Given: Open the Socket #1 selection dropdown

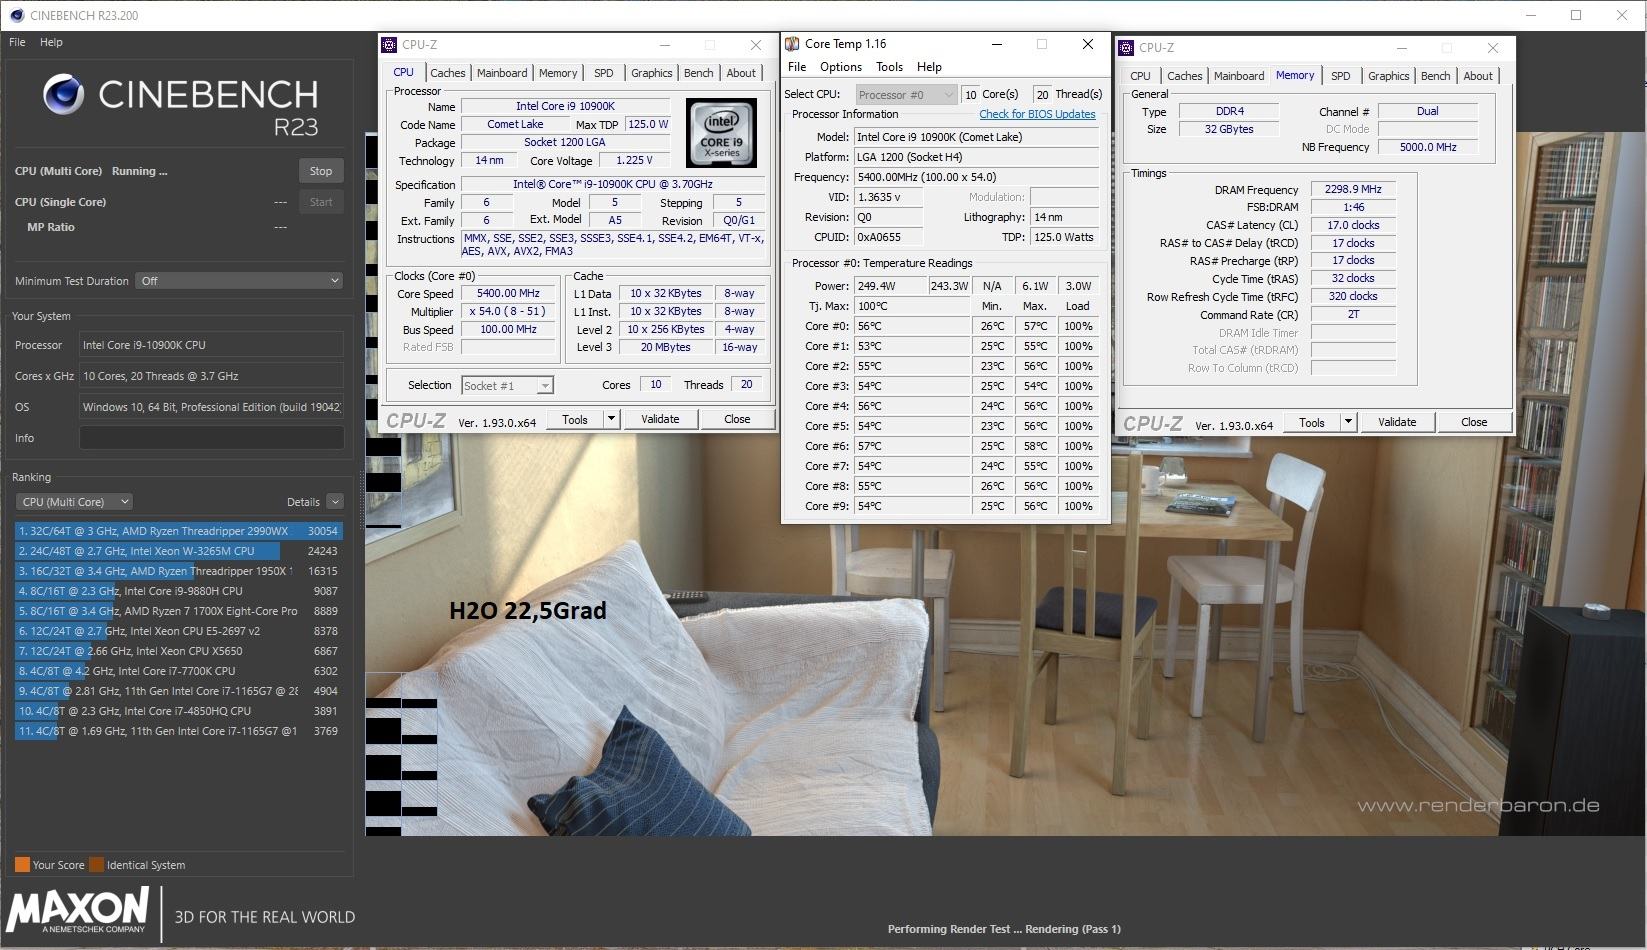Looking at the screenshot, I should coord(507,386).
